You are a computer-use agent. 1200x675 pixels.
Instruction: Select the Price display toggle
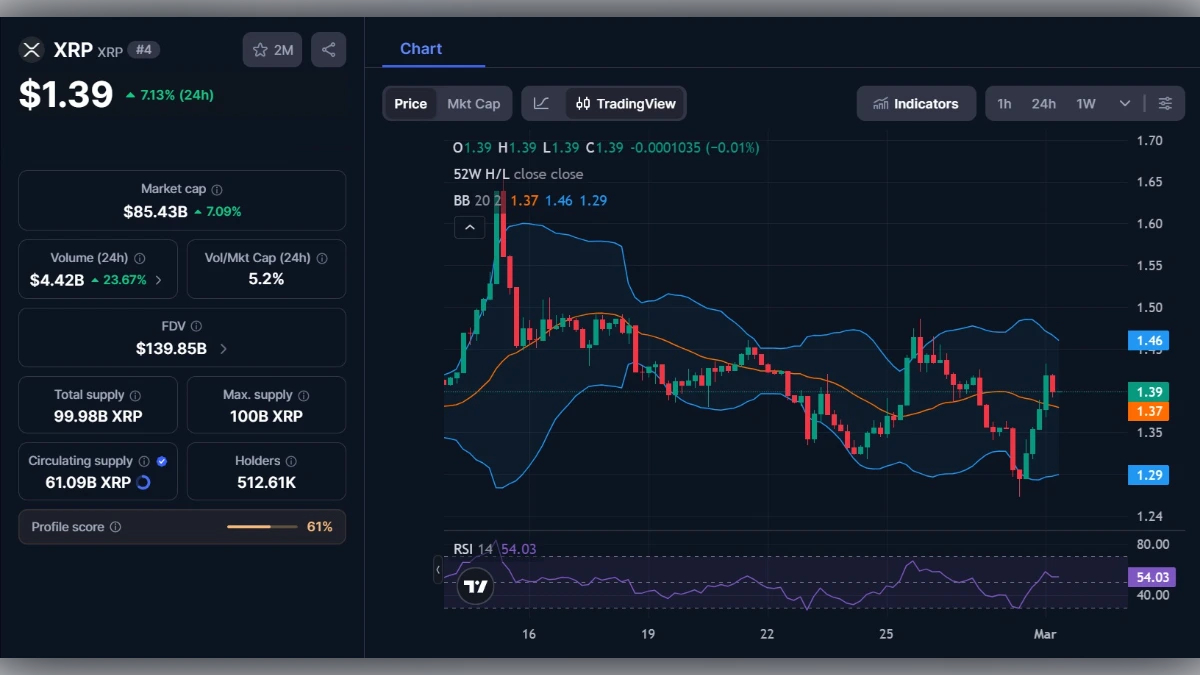point(410,103)
